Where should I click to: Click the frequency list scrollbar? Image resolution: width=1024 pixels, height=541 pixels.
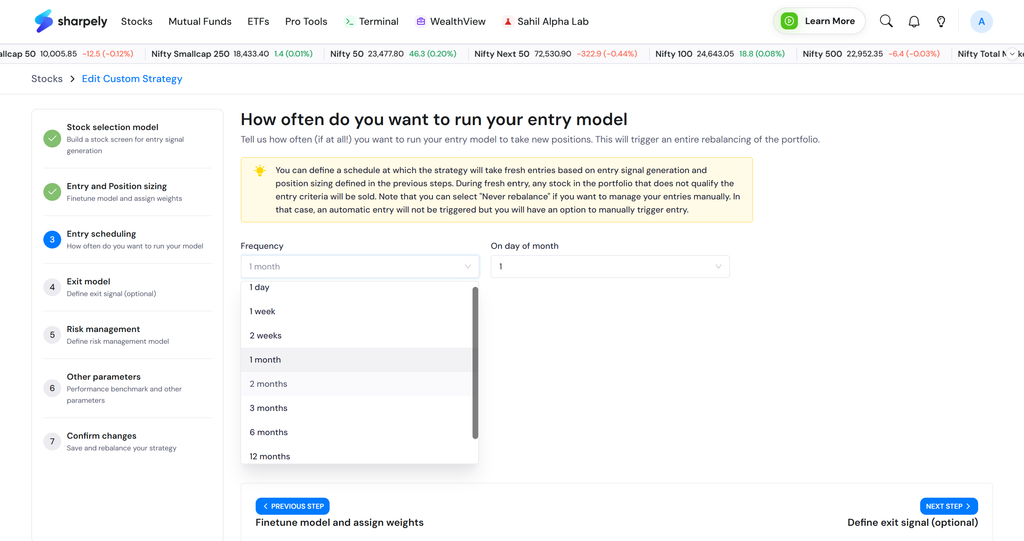pyautogui.click(x=475, y=363)
